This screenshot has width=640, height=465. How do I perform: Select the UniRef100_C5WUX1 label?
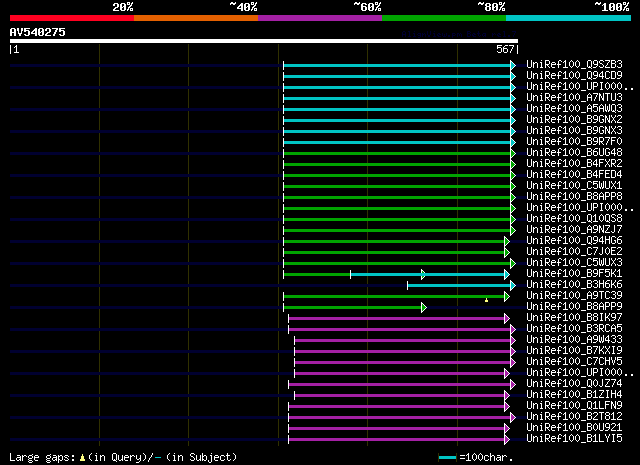(574, 186)
